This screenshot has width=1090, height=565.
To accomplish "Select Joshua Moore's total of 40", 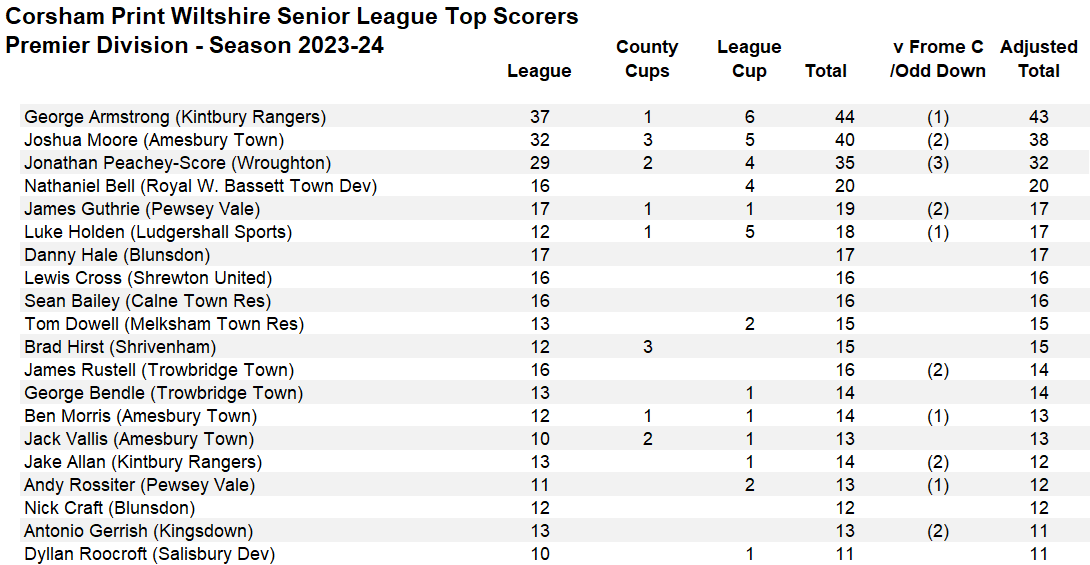I will tap(845, 140).
